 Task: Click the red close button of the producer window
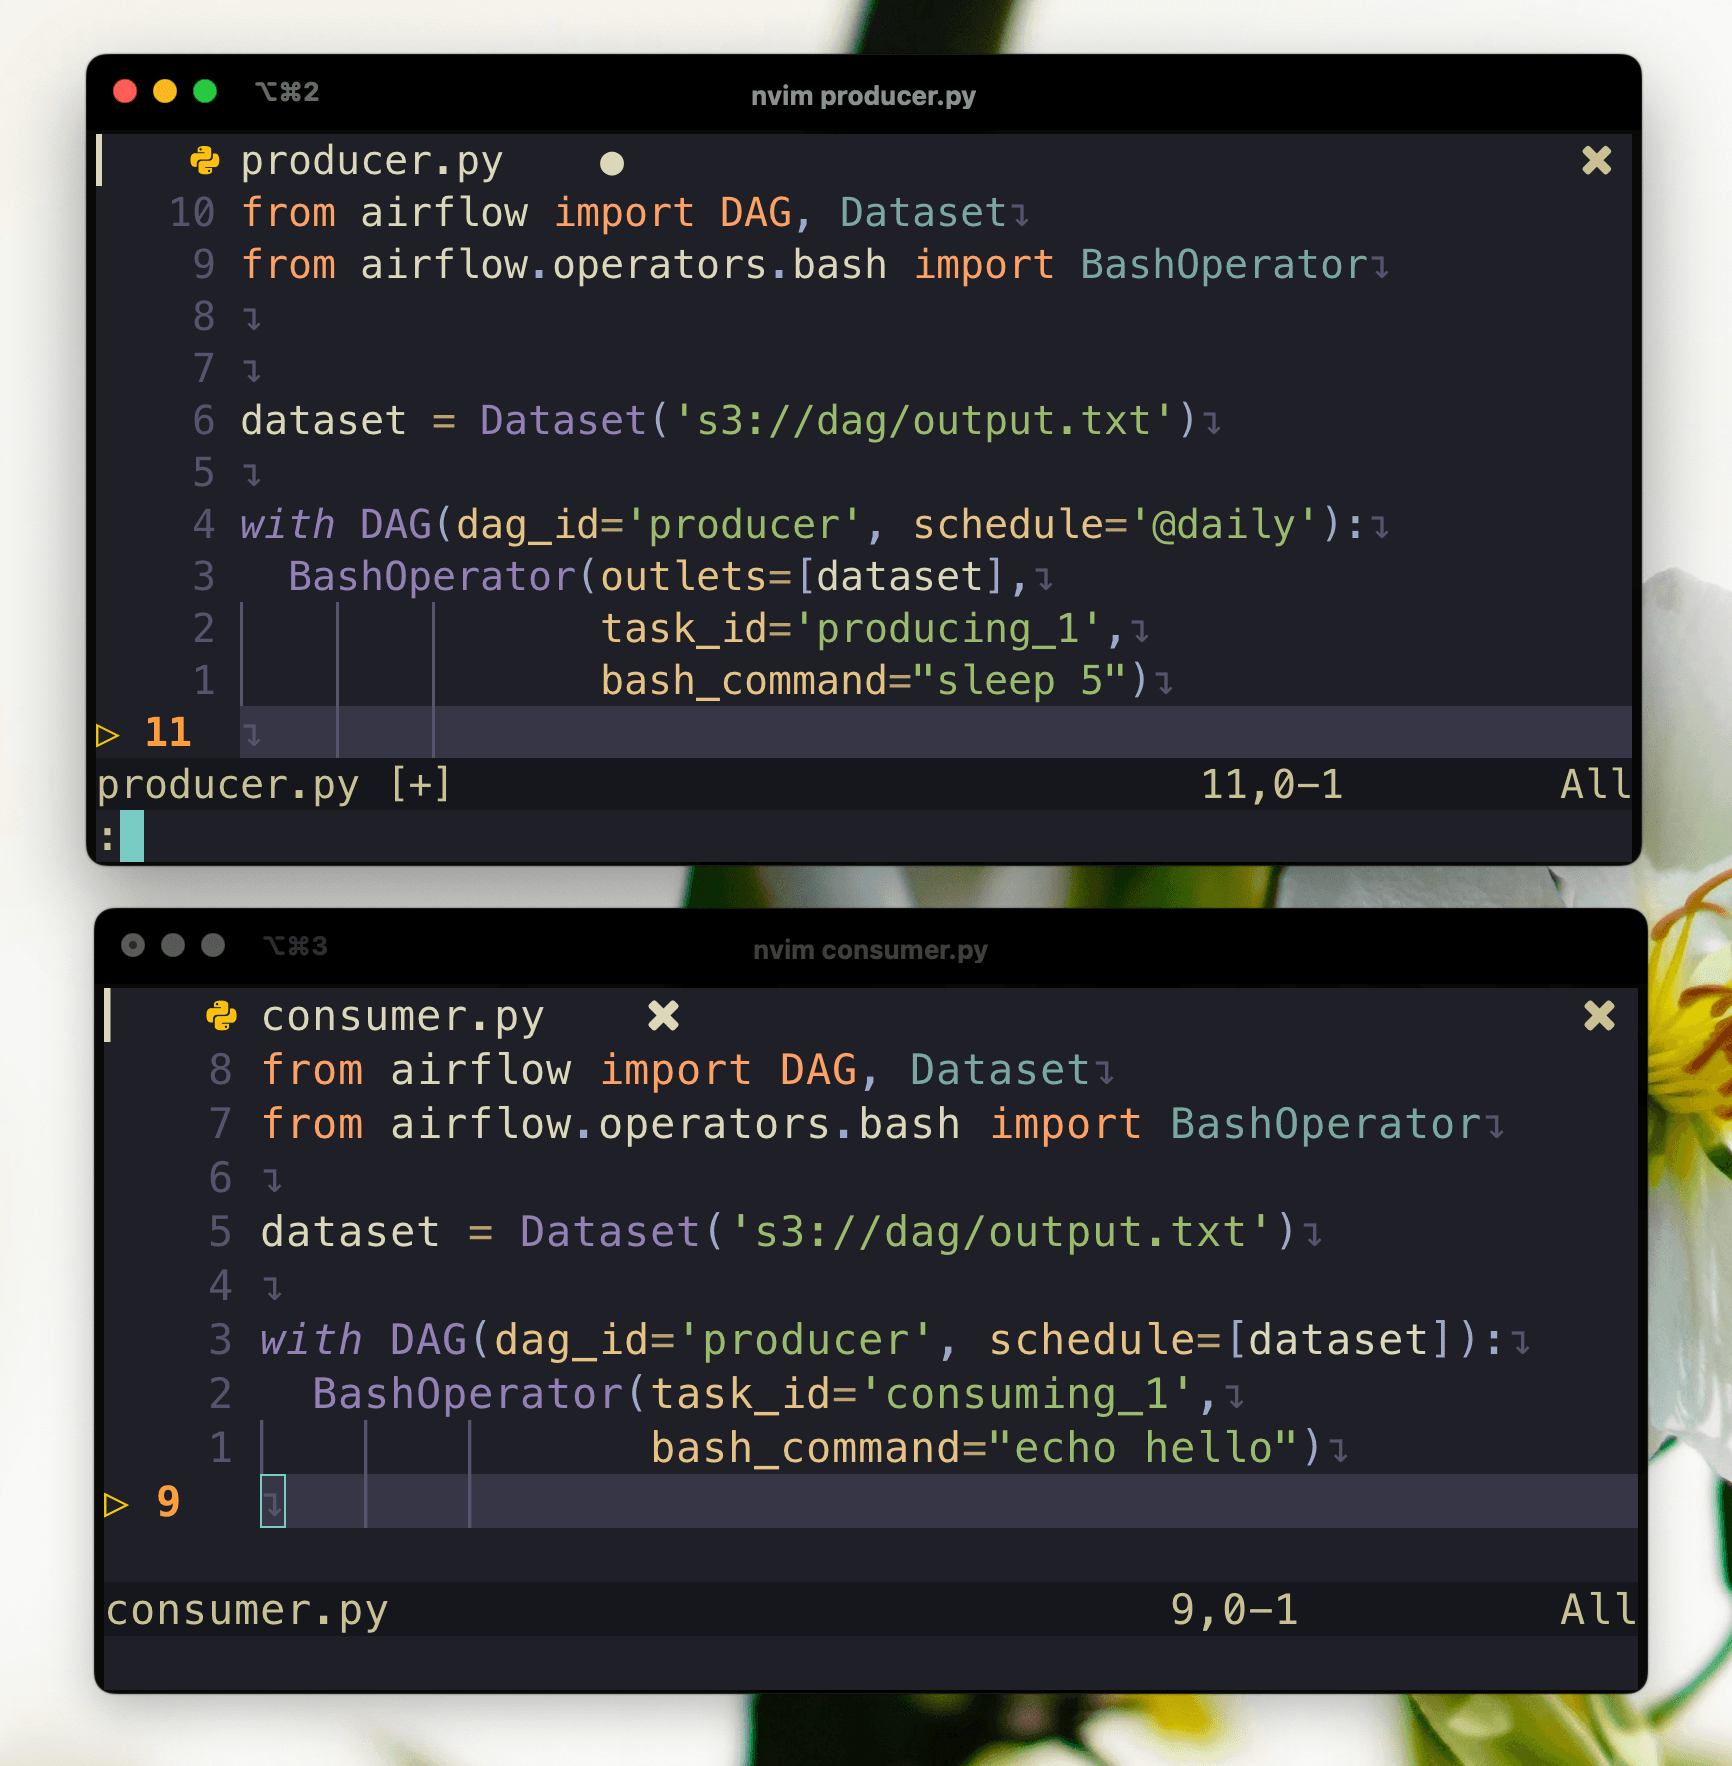coord(125,91)
